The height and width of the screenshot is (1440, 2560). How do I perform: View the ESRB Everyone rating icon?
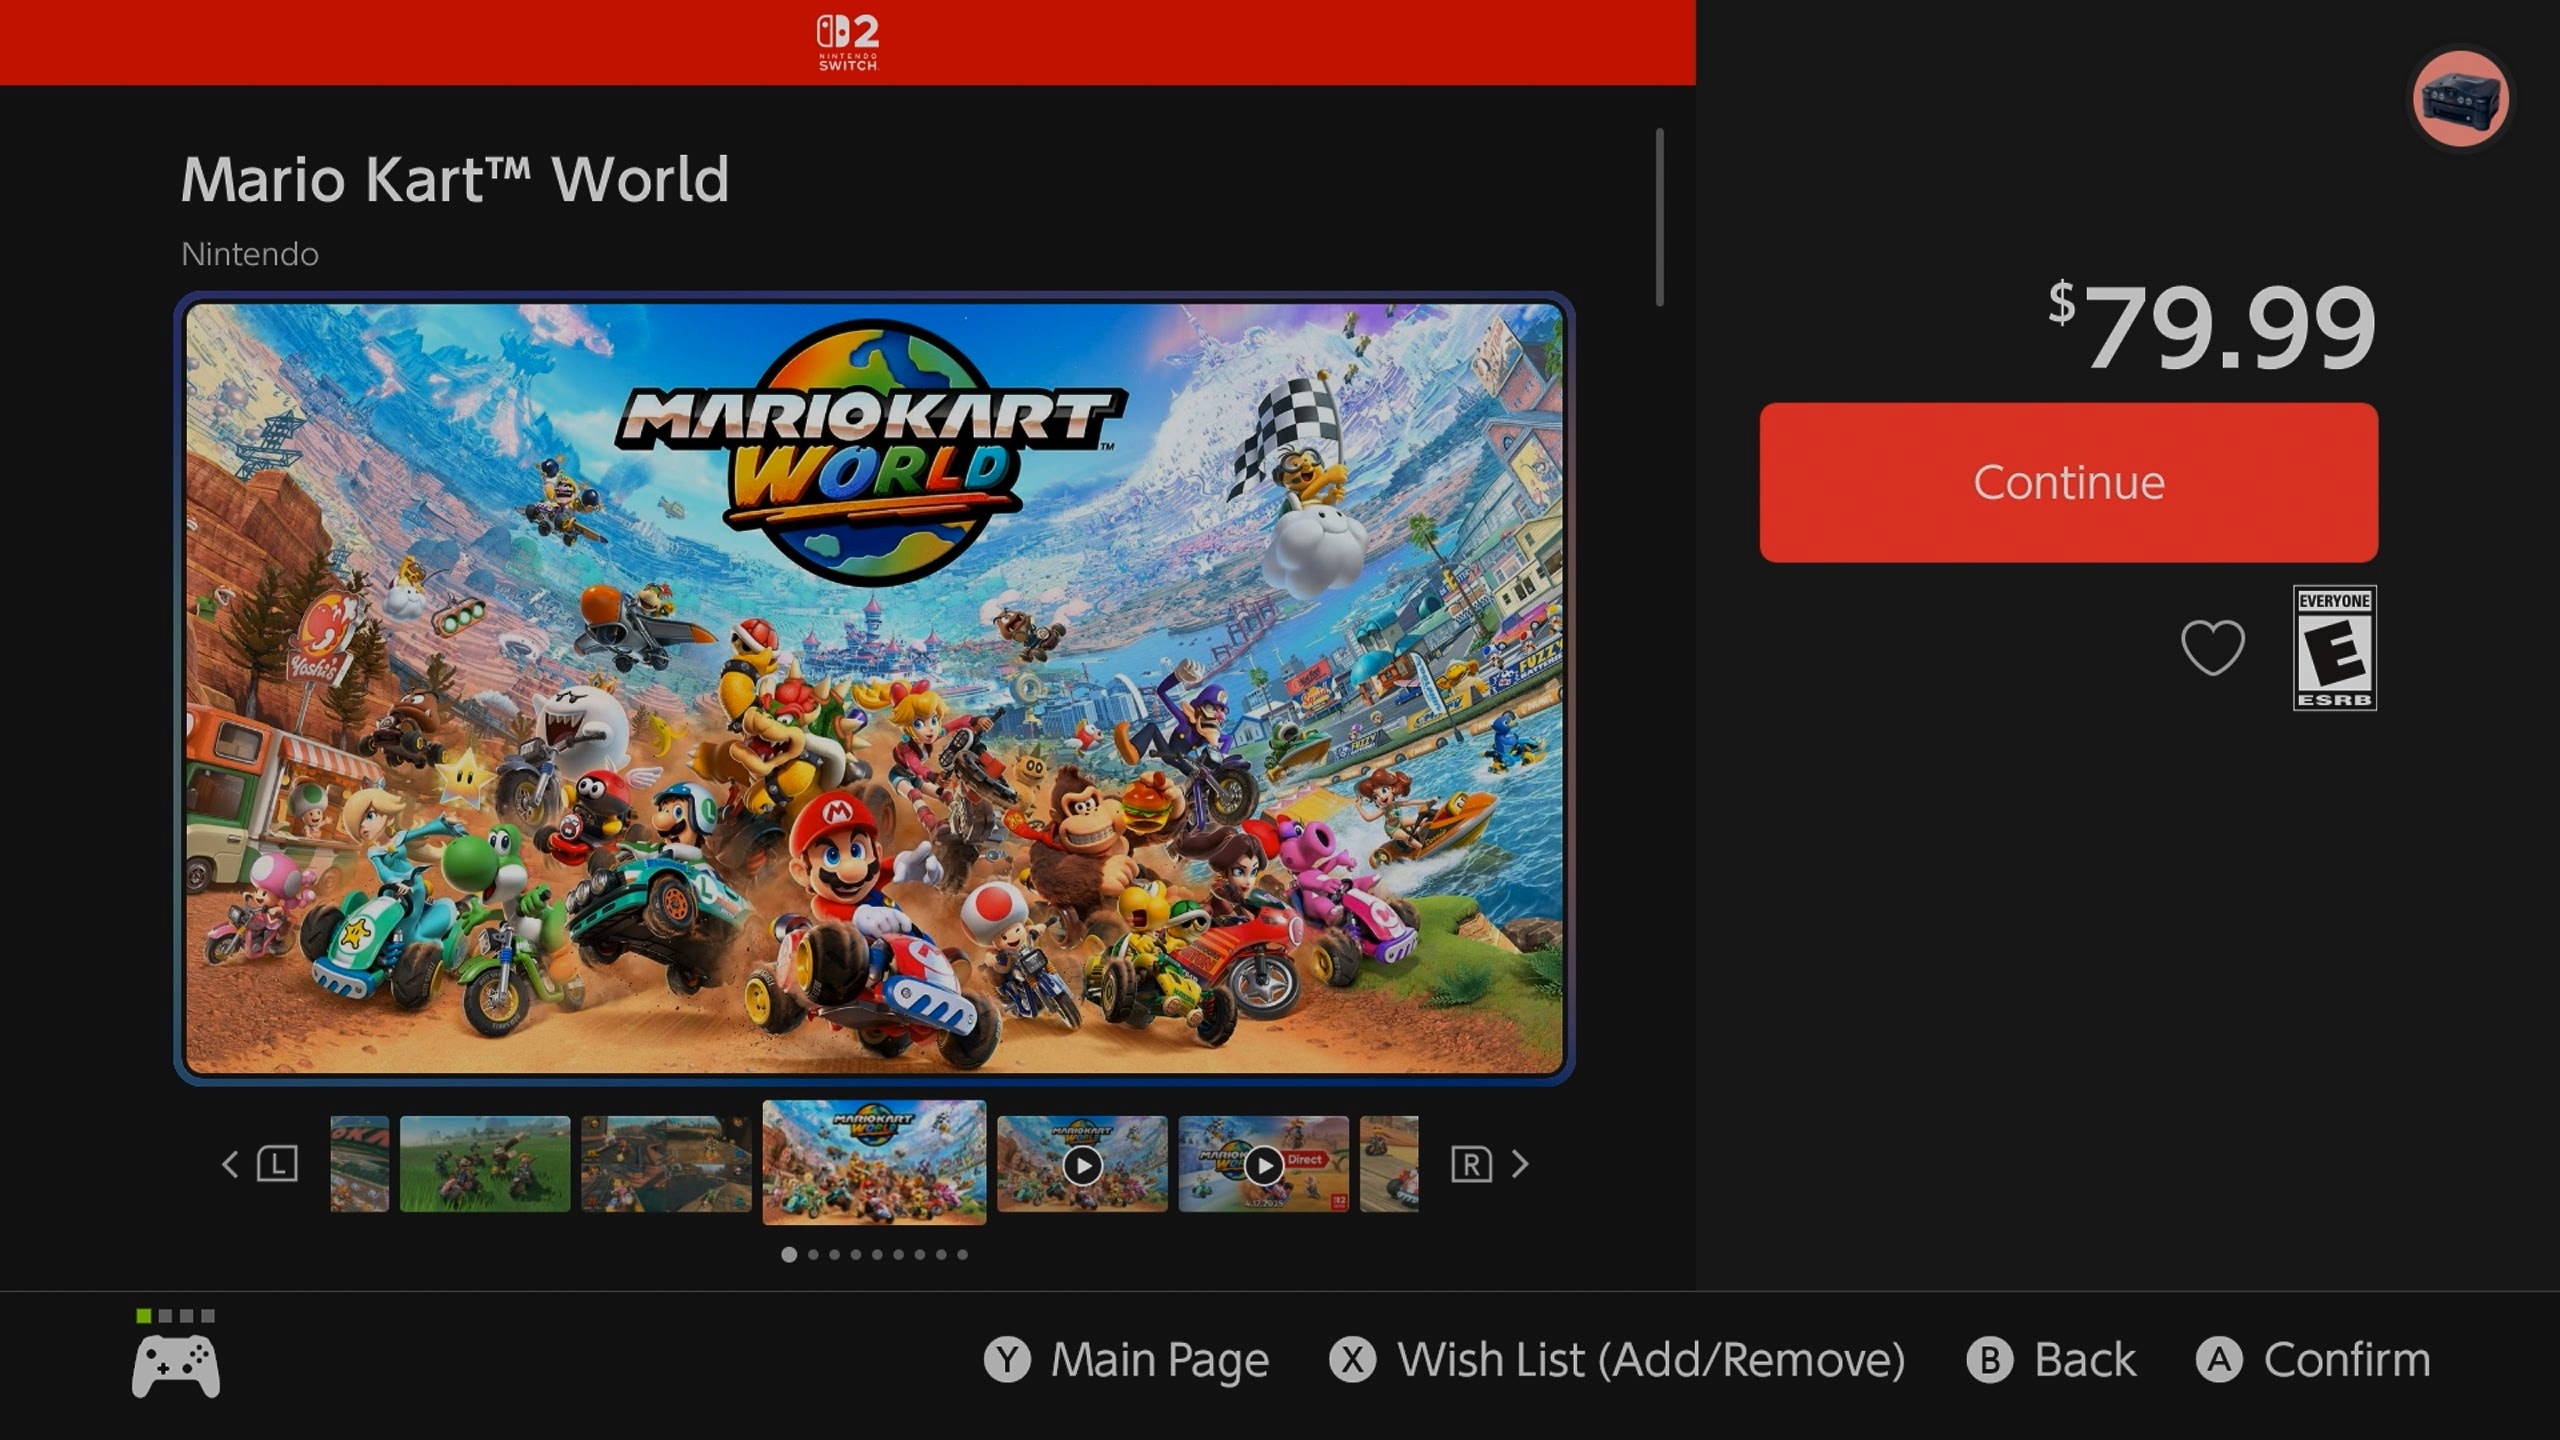(x=2334, y=648)
